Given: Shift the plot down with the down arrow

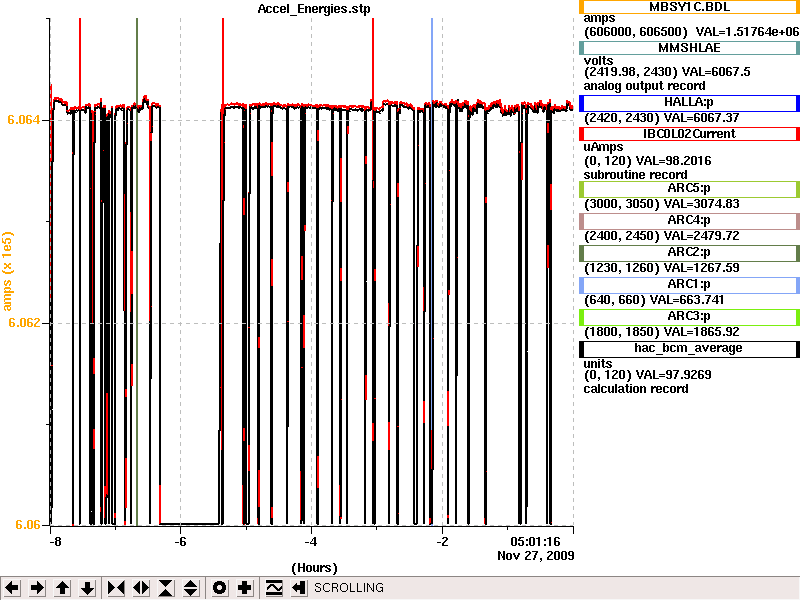Looking at the screenshot, I should click(88, 588).
